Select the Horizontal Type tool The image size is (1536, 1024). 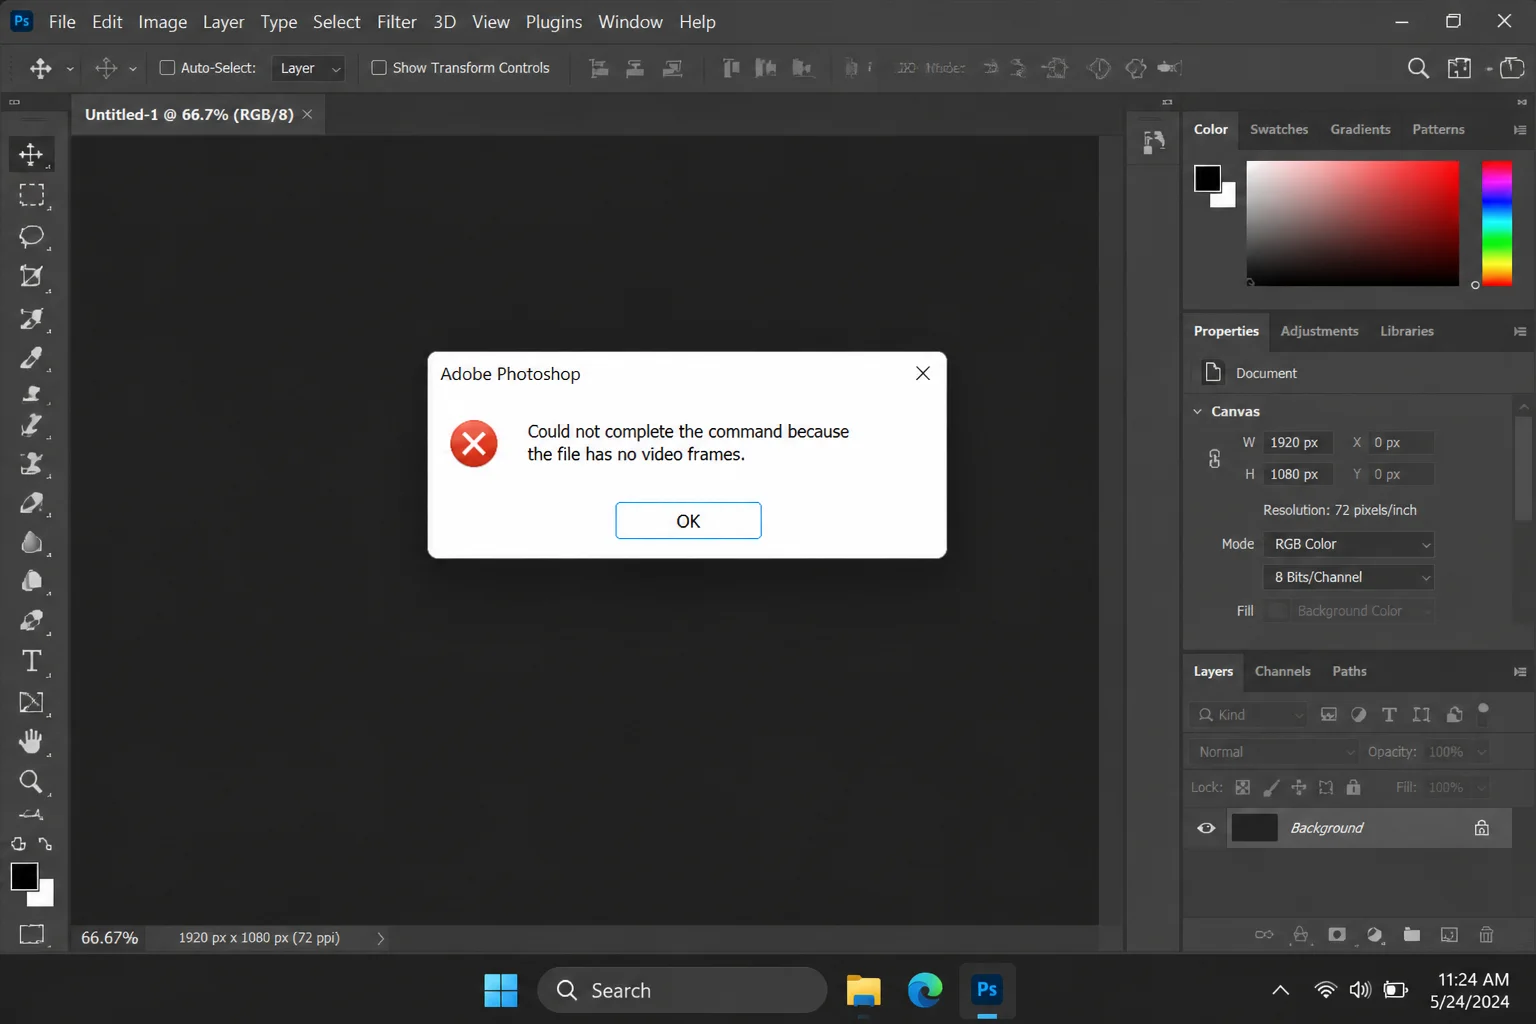point(31,661)
